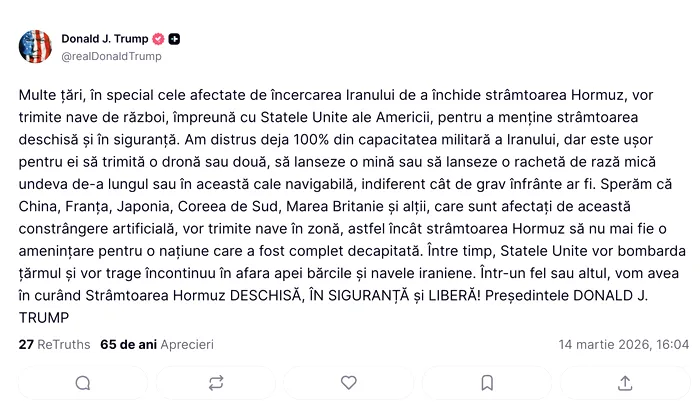Image resolution: width=700 pixels, height=409 pixels.
Task: Bookmark this post
Action: pyautogui.click(x=487, y=382)
